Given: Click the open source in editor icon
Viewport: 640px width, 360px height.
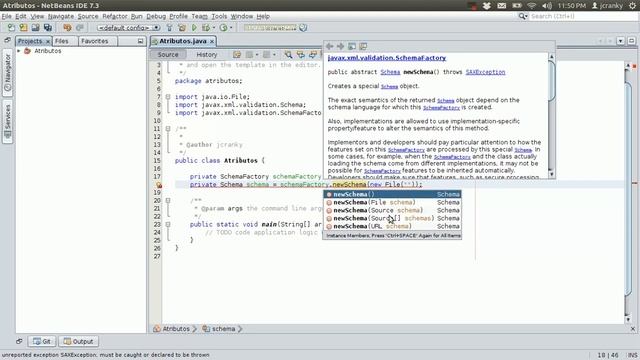Looking at the screenshot, I should (363, 46).
